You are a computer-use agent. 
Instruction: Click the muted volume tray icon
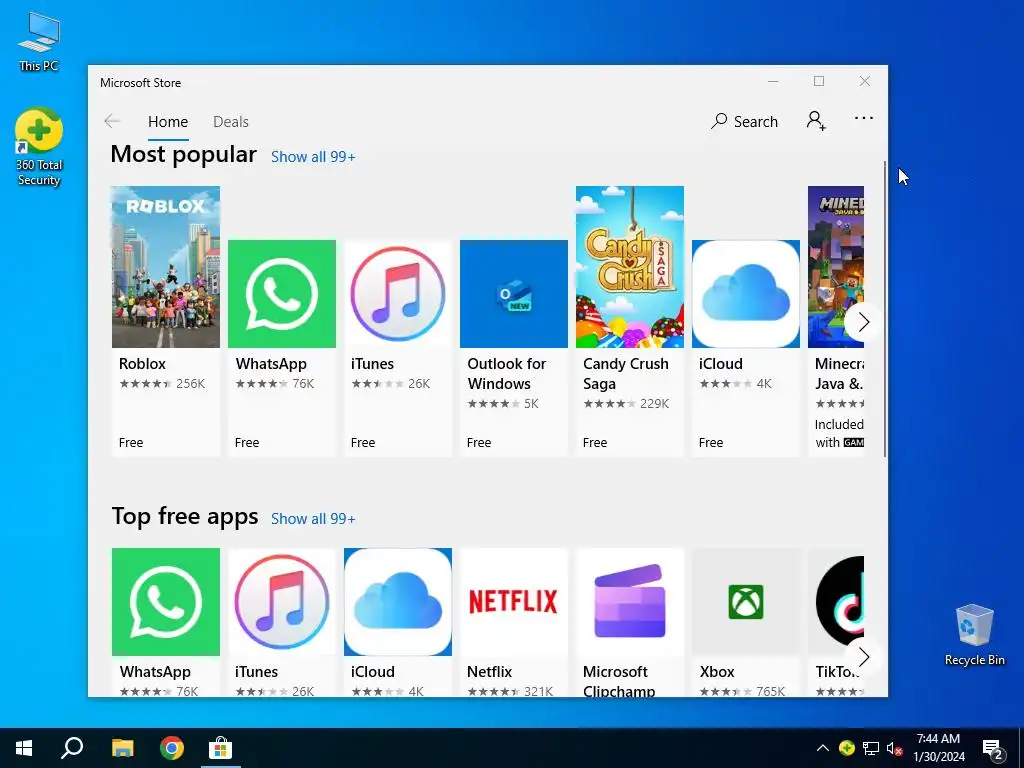[x=895, y=748]
